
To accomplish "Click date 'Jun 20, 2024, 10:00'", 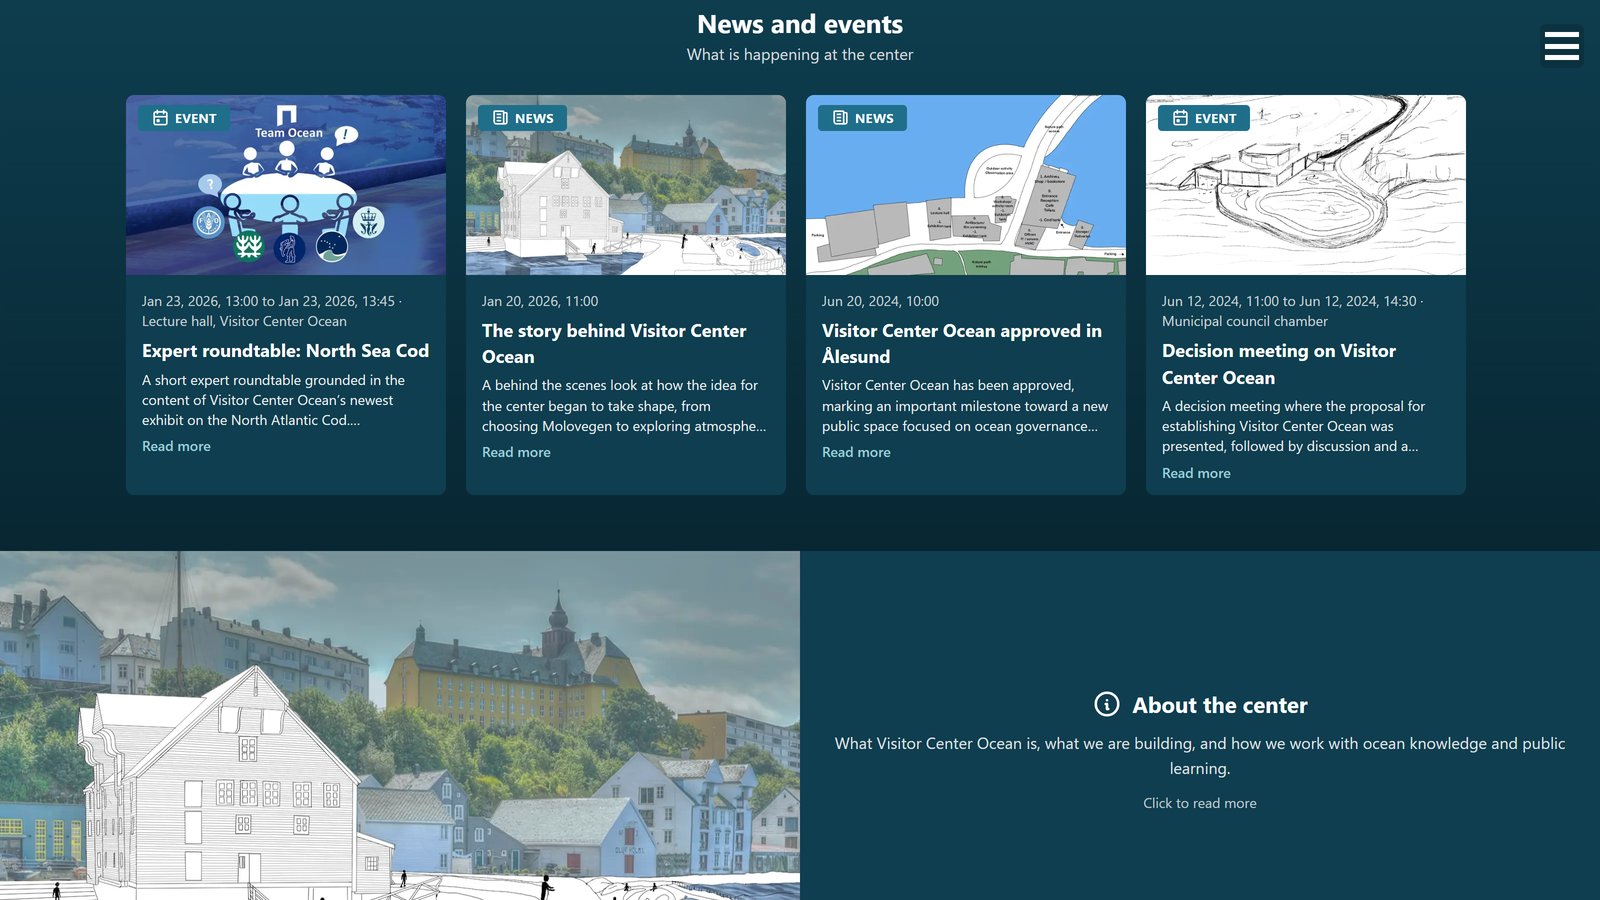I will [x=880, y=301].
